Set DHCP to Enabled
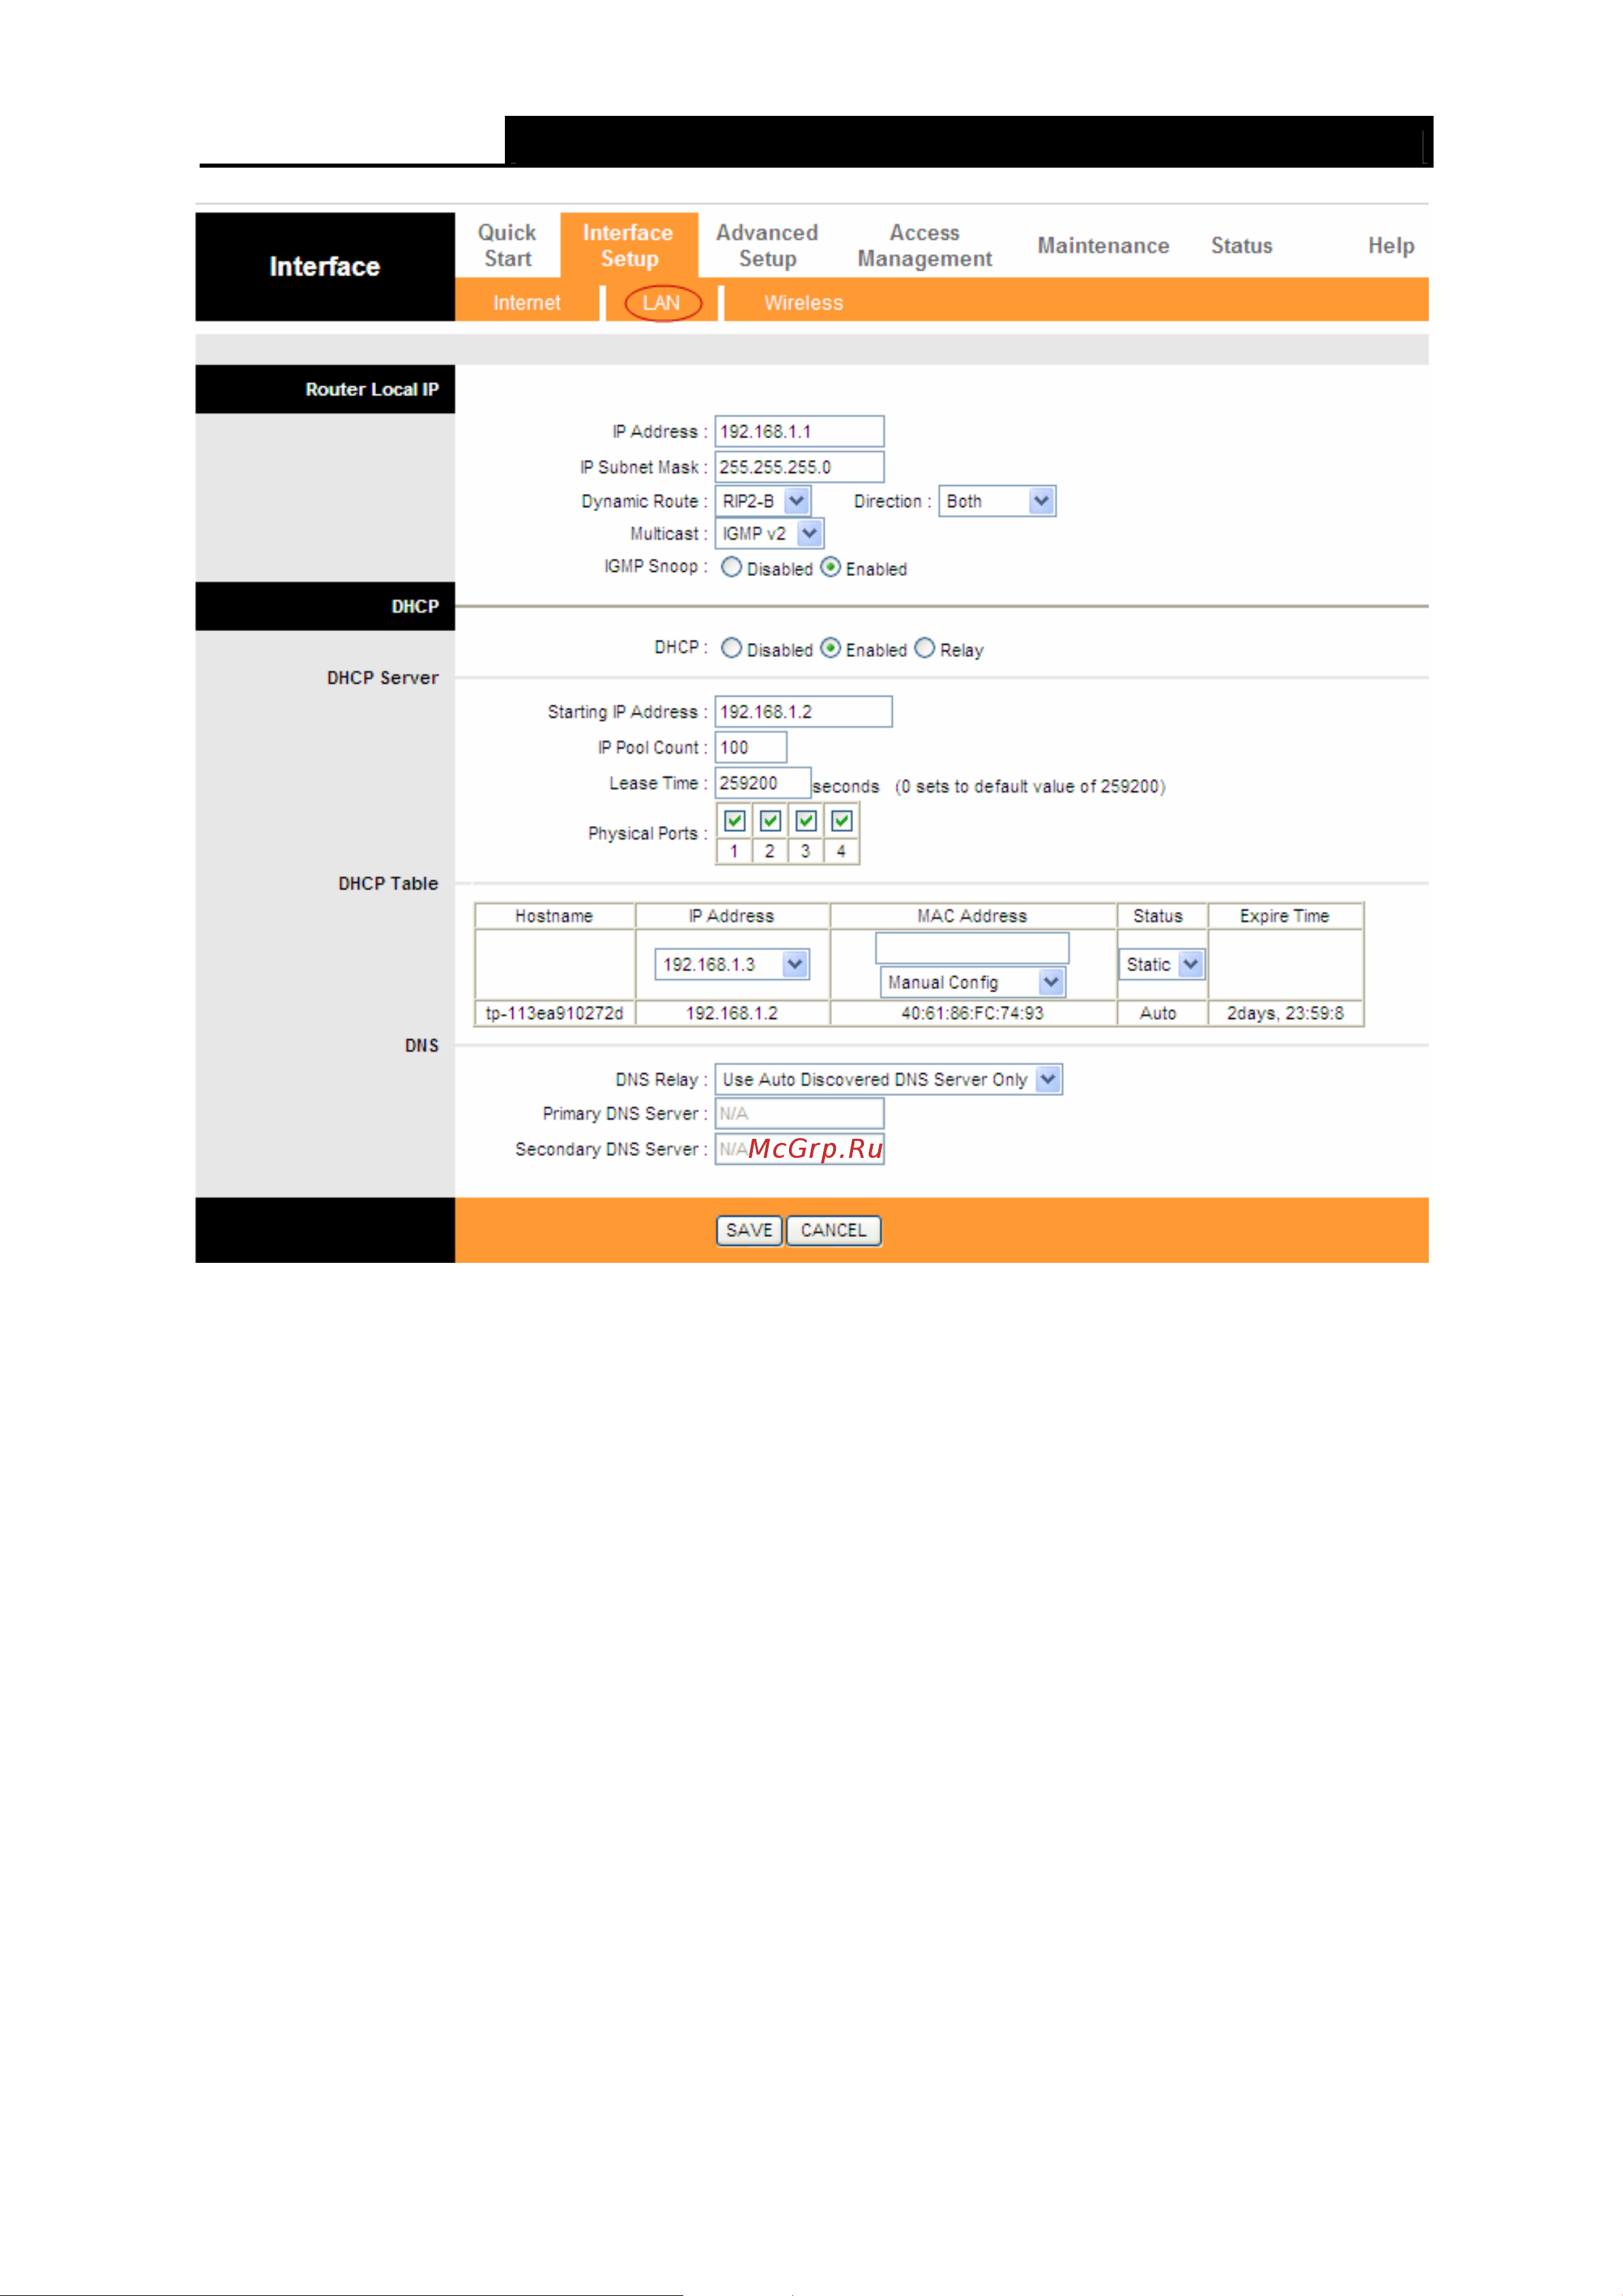1623x2296 pixels. 830,648
